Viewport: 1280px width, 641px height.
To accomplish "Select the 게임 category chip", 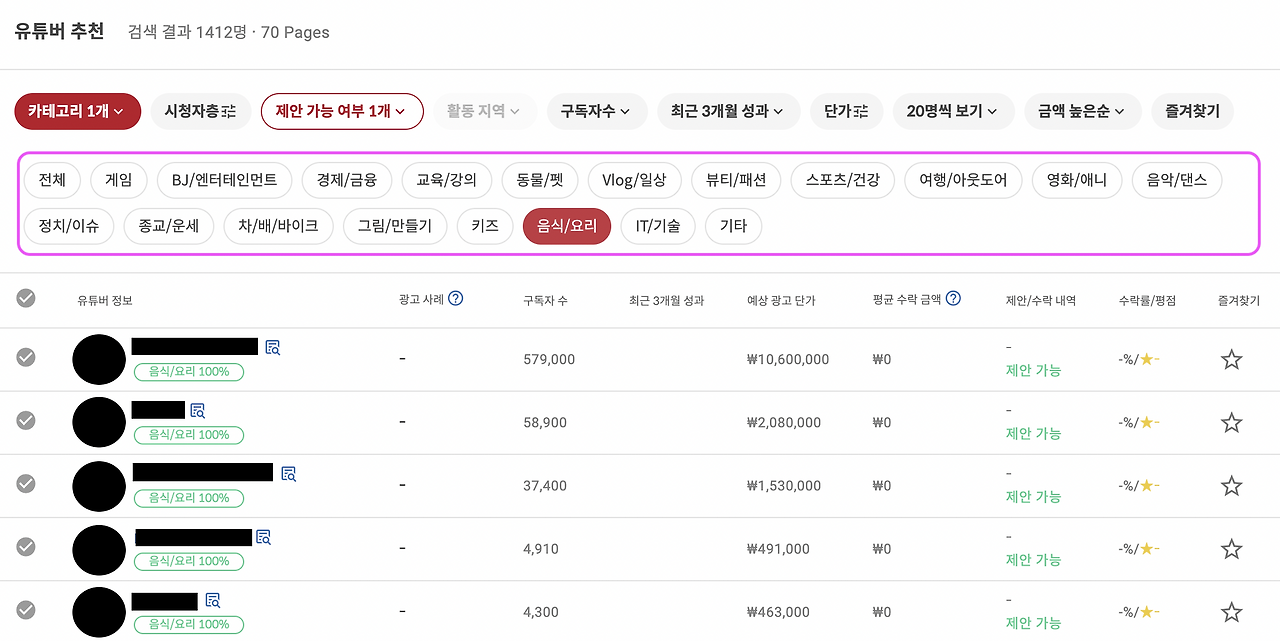I will pyautogui.click(x=118, y=180).
